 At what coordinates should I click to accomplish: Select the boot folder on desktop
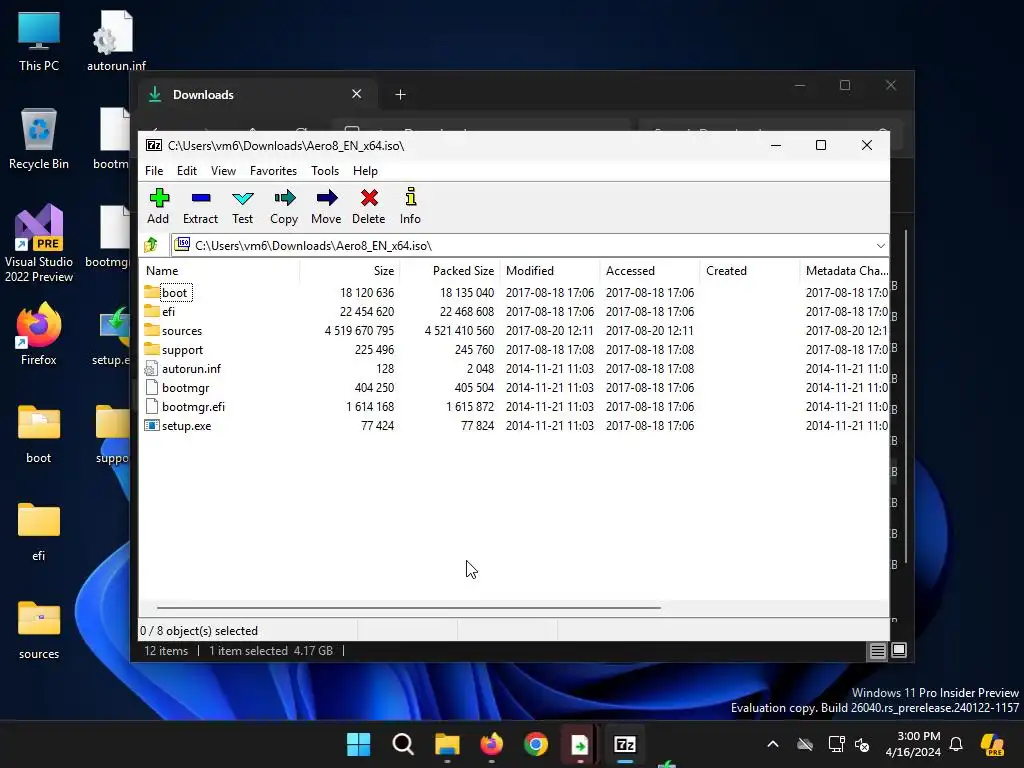click(x=39, y=434)
